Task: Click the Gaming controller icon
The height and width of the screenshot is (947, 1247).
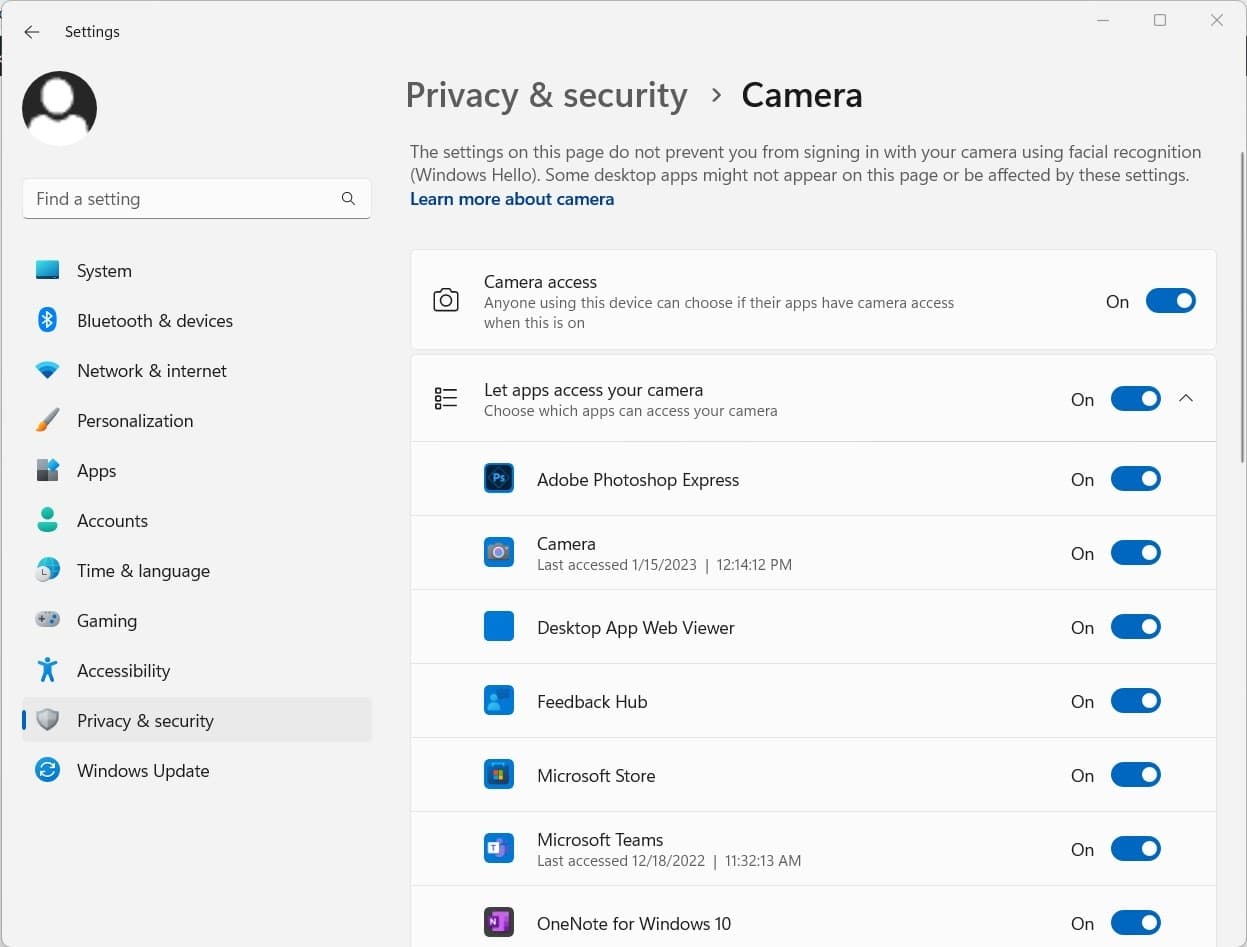Action: coord(47,620)
